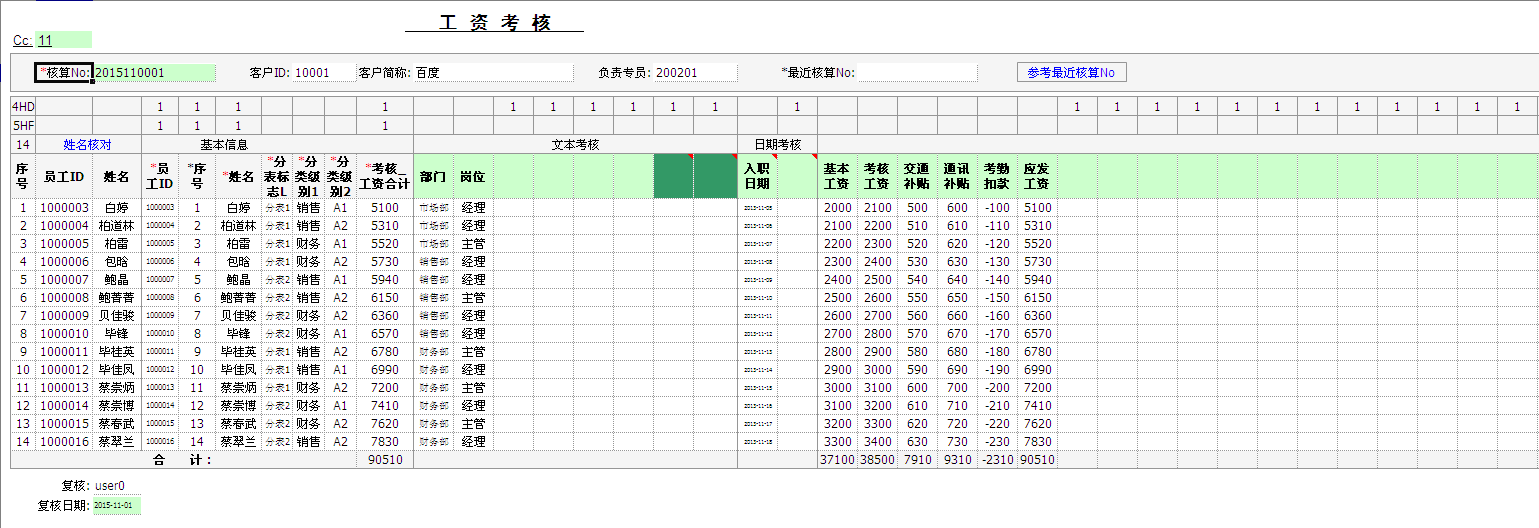Click the Cc value field showing 11
1539x528 pixels.
[x=64, y=41]
